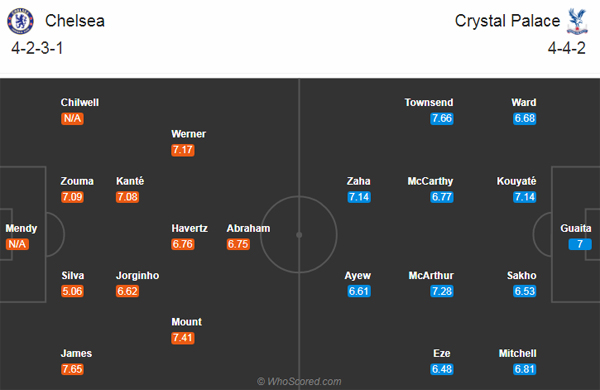Click Townsend's 7.66 rating badge
The image size is (600, 390).
point(442,119)
